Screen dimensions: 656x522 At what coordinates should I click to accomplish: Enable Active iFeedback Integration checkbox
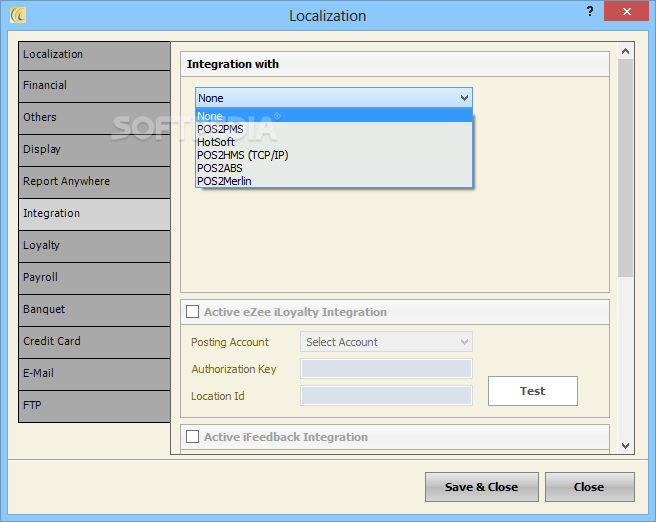coord(192,436)
